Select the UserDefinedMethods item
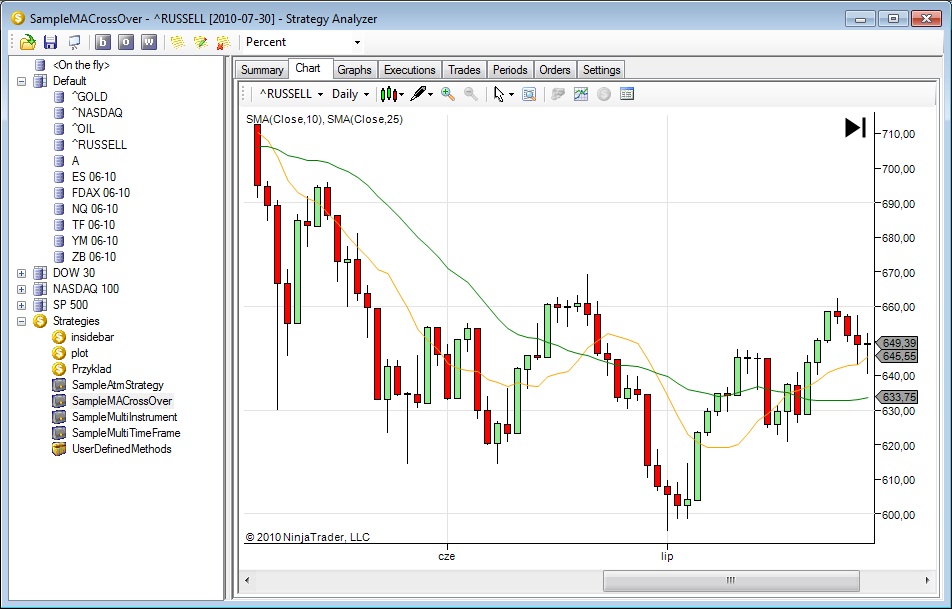The width and height of the screenshot is (952, 609). (121, 449)
